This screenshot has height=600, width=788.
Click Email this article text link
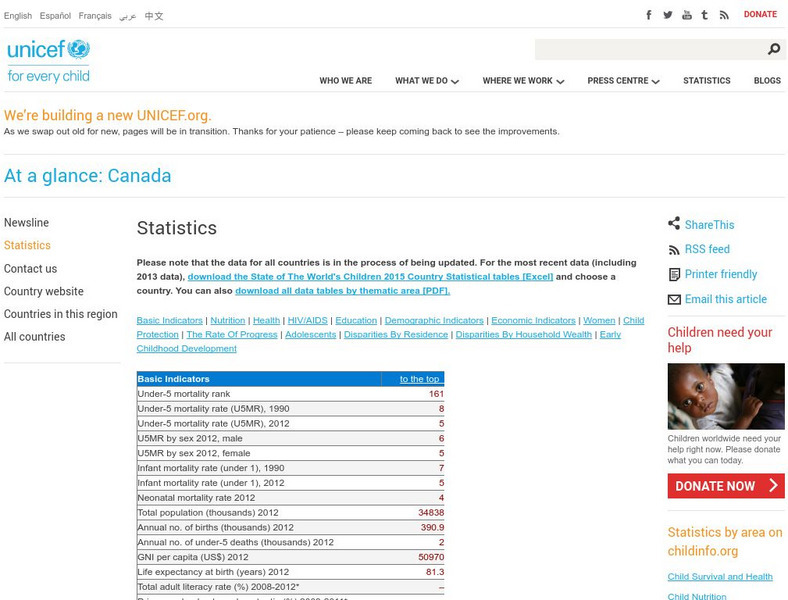pos(726,299)
